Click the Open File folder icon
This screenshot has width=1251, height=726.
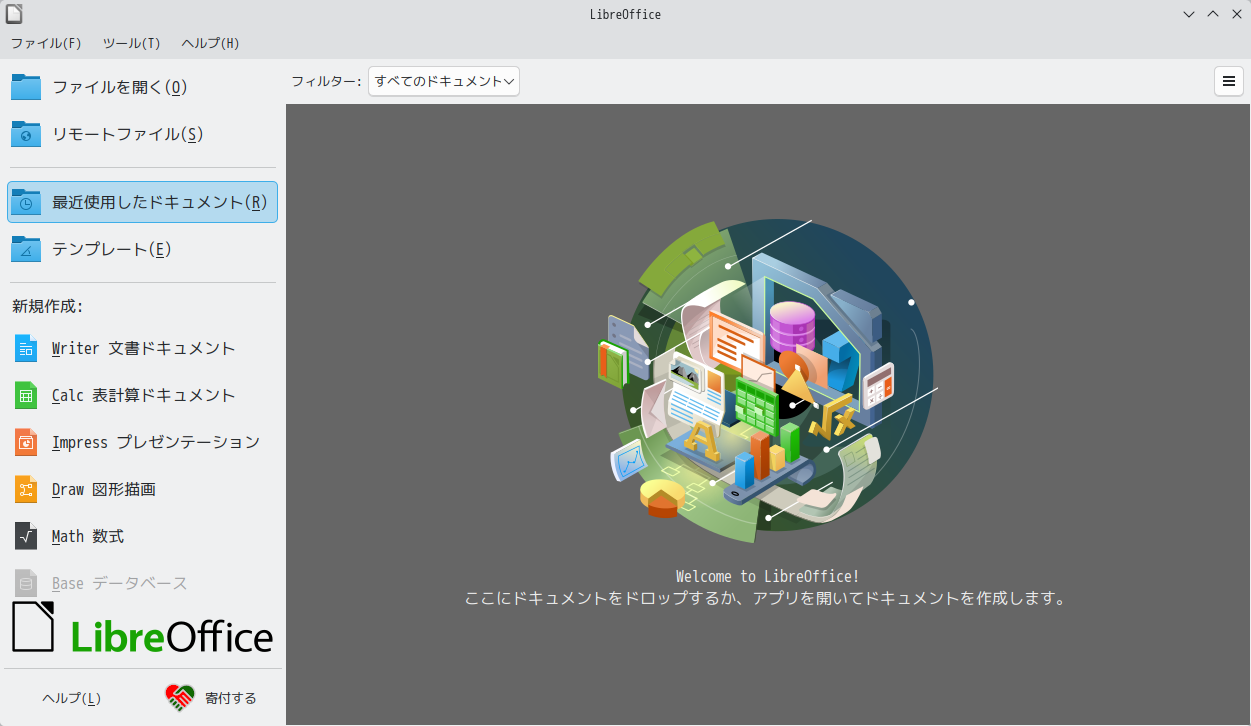click(26, 87)
